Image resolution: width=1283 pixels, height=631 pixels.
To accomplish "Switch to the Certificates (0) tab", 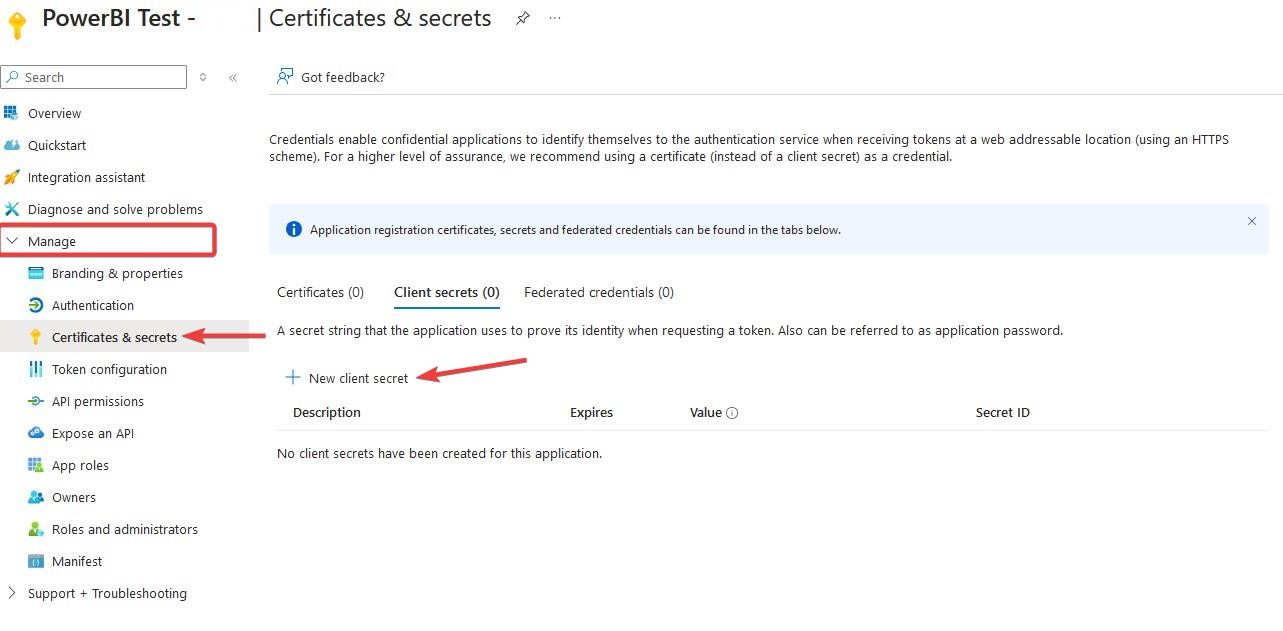I will [320, 292].
